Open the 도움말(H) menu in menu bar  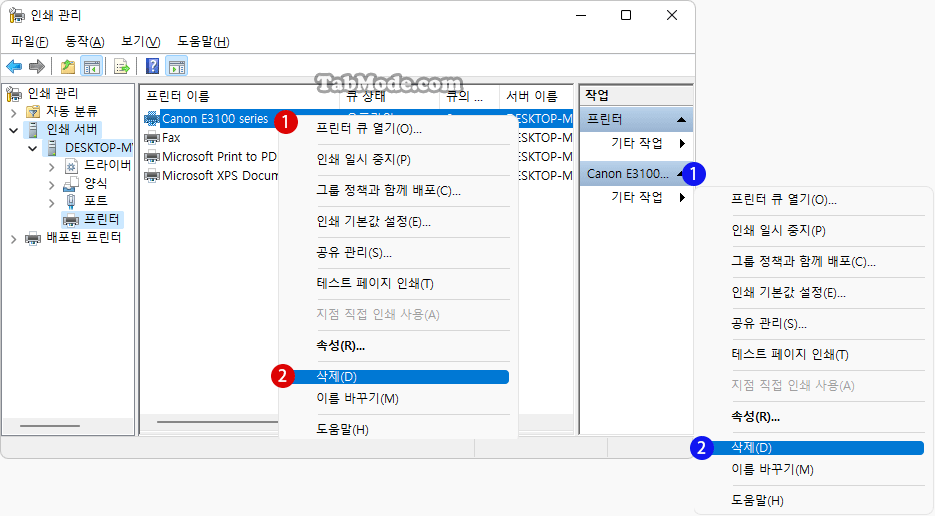[x=203, y=41]
